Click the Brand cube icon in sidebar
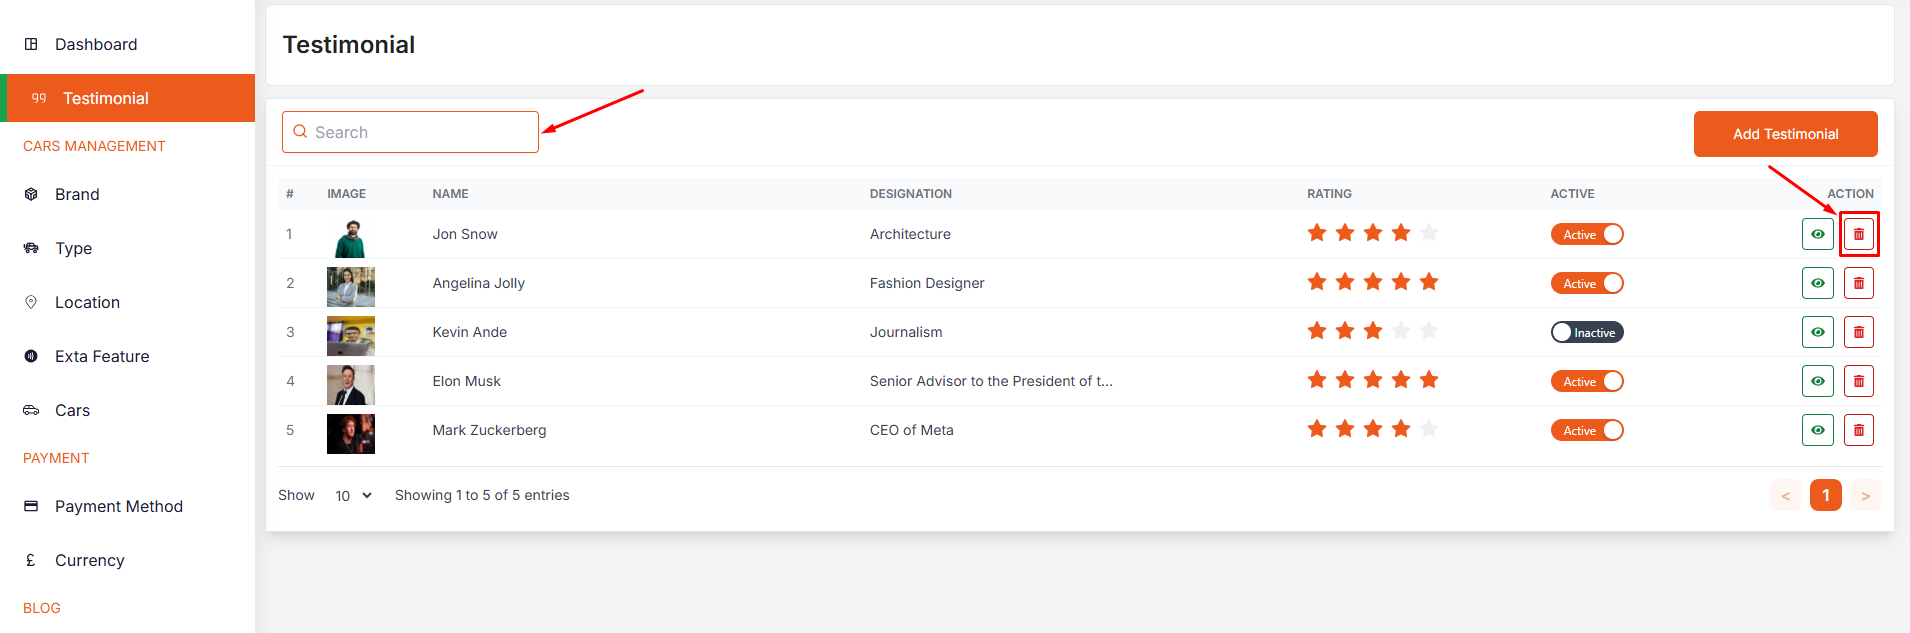Image resolution: width=1910 pixels, height=633 pixels. tap(31, 194)
